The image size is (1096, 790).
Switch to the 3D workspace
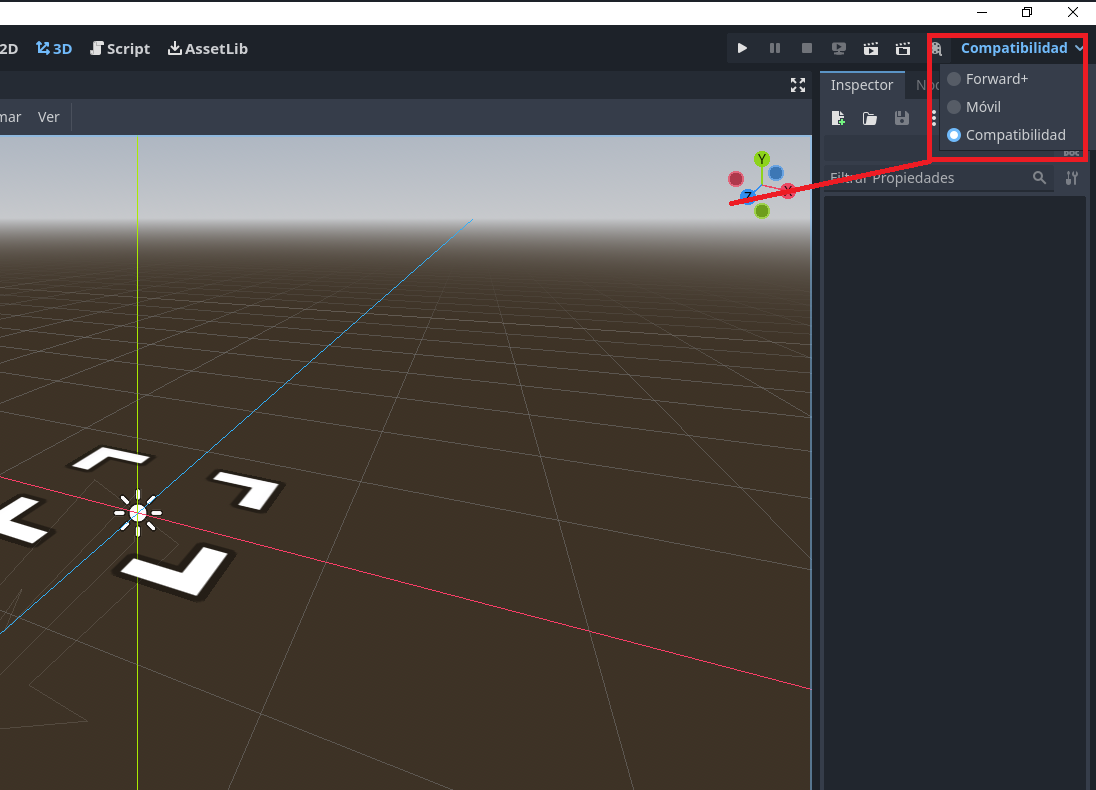click(x=54, y=48)
